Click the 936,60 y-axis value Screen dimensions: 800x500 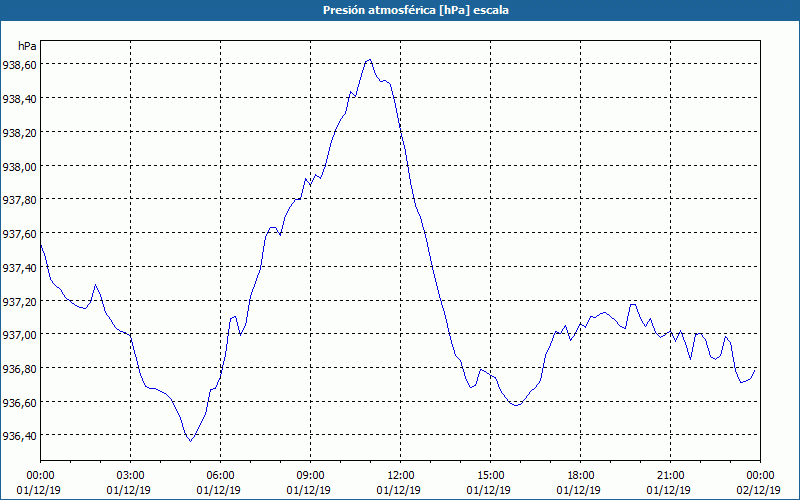click(x=19, y=403)
